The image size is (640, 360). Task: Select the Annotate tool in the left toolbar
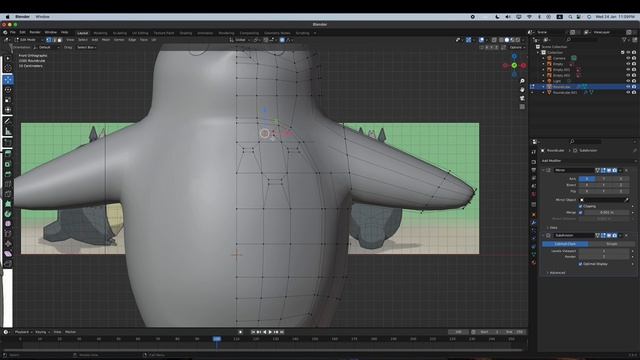coord(8,121)
